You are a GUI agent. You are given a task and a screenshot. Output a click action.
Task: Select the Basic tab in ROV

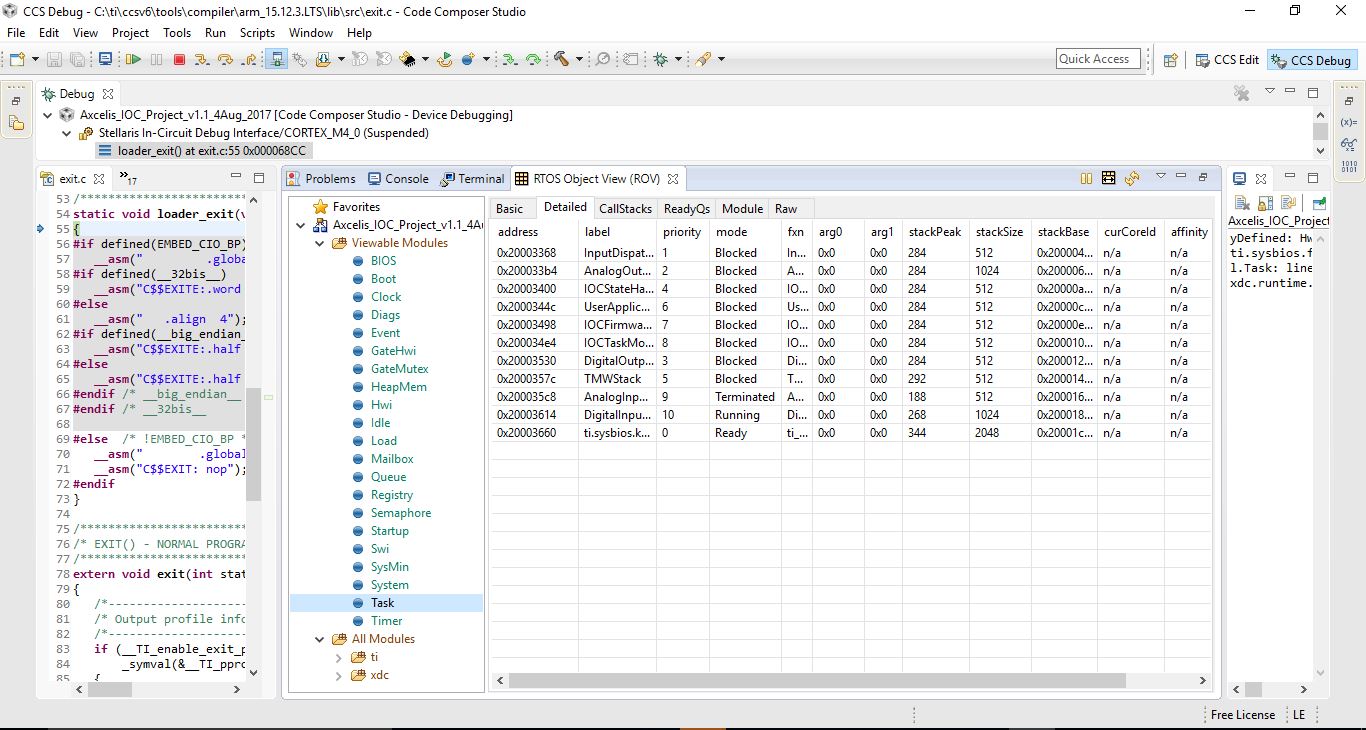pyautogui.click(x=510, y=209)
